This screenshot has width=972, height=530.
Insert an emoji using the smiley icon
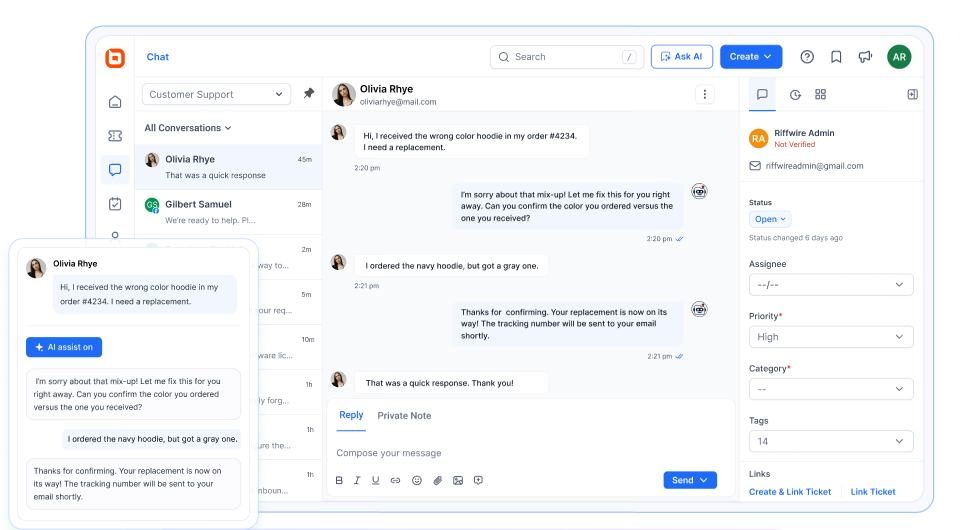[x=417, y=480]
